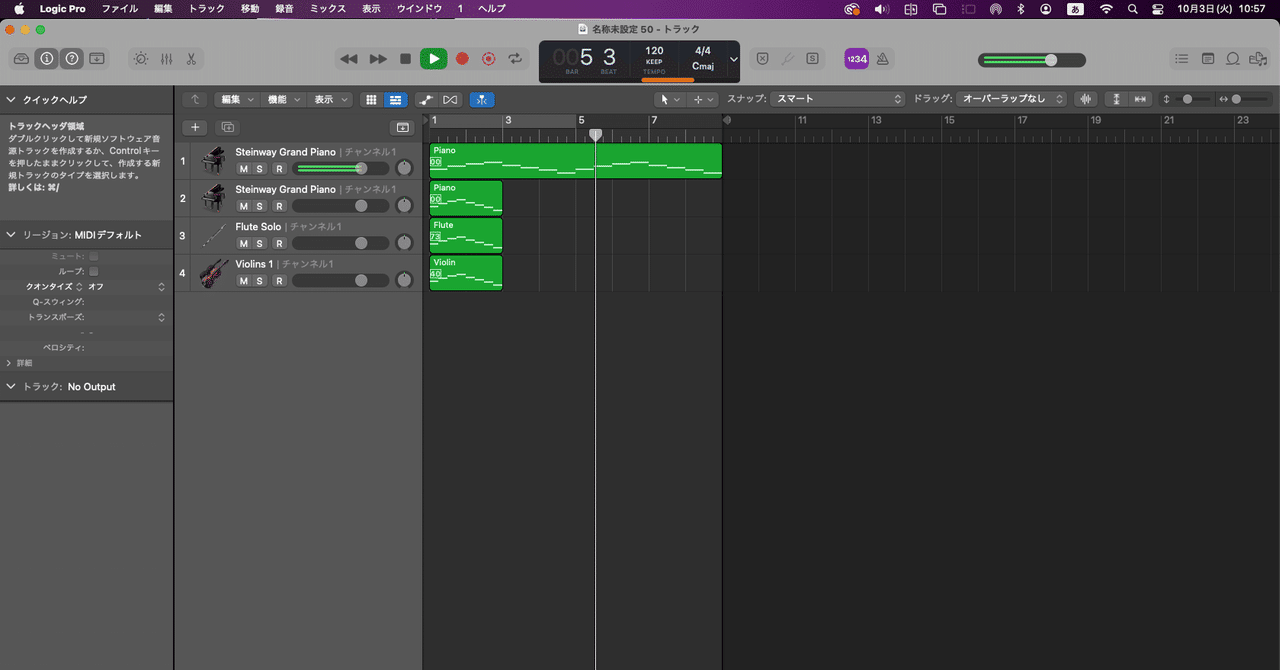Click the plus add track button

195,127
